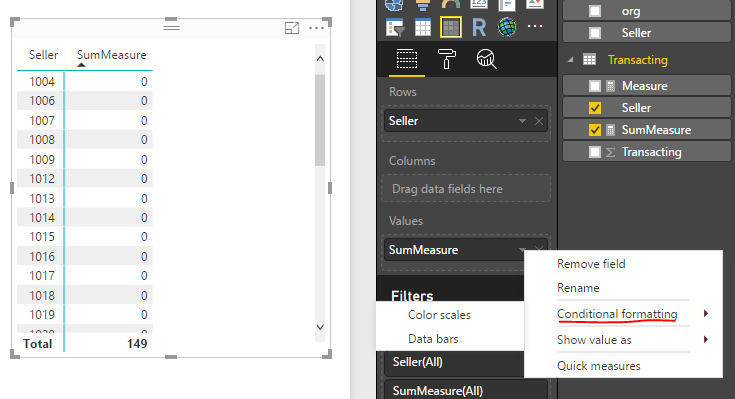Click seller cell 1015

[42, 237]
